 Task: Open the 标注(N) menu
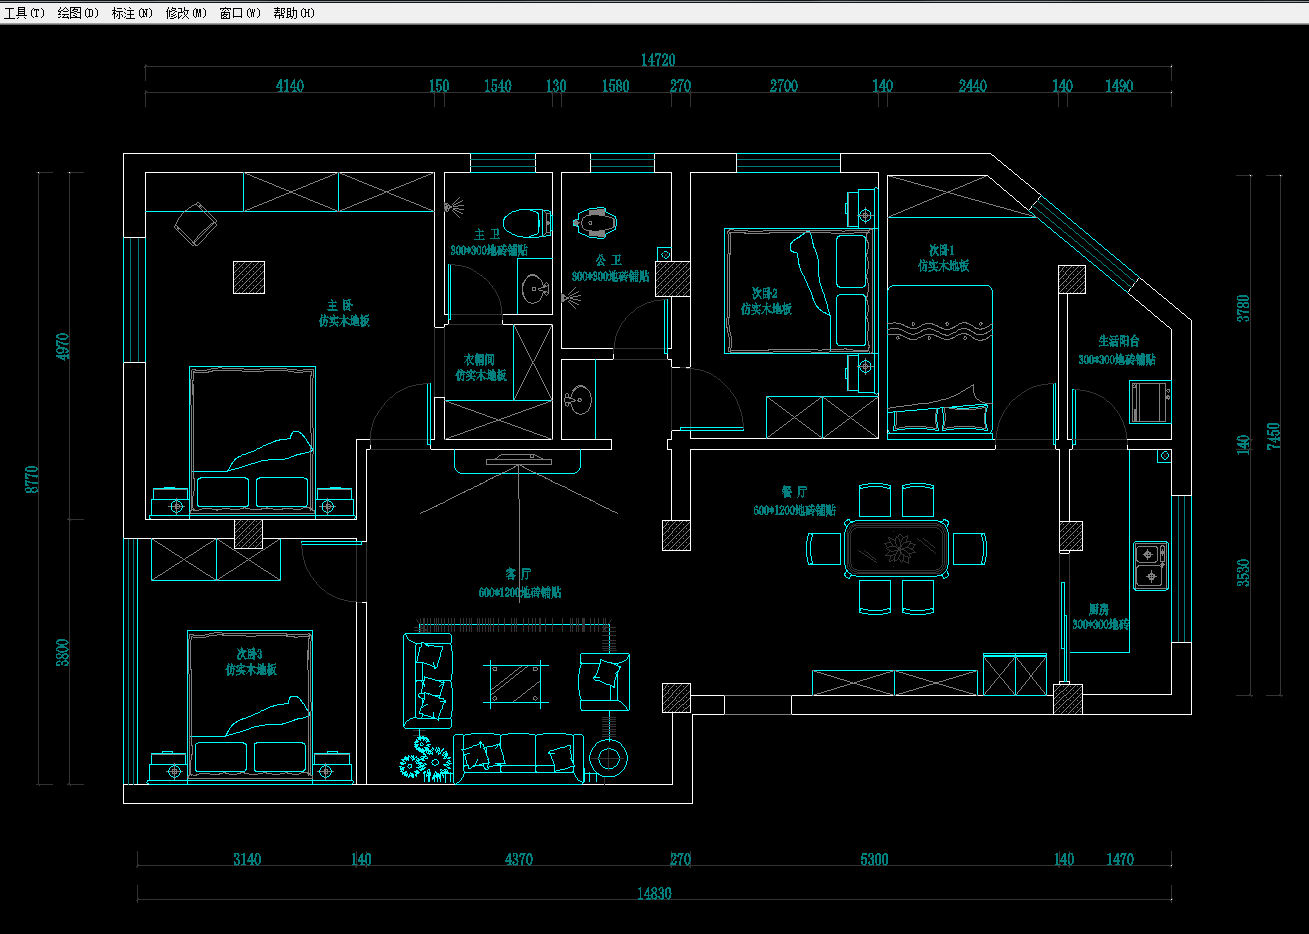tap(132, 13)
